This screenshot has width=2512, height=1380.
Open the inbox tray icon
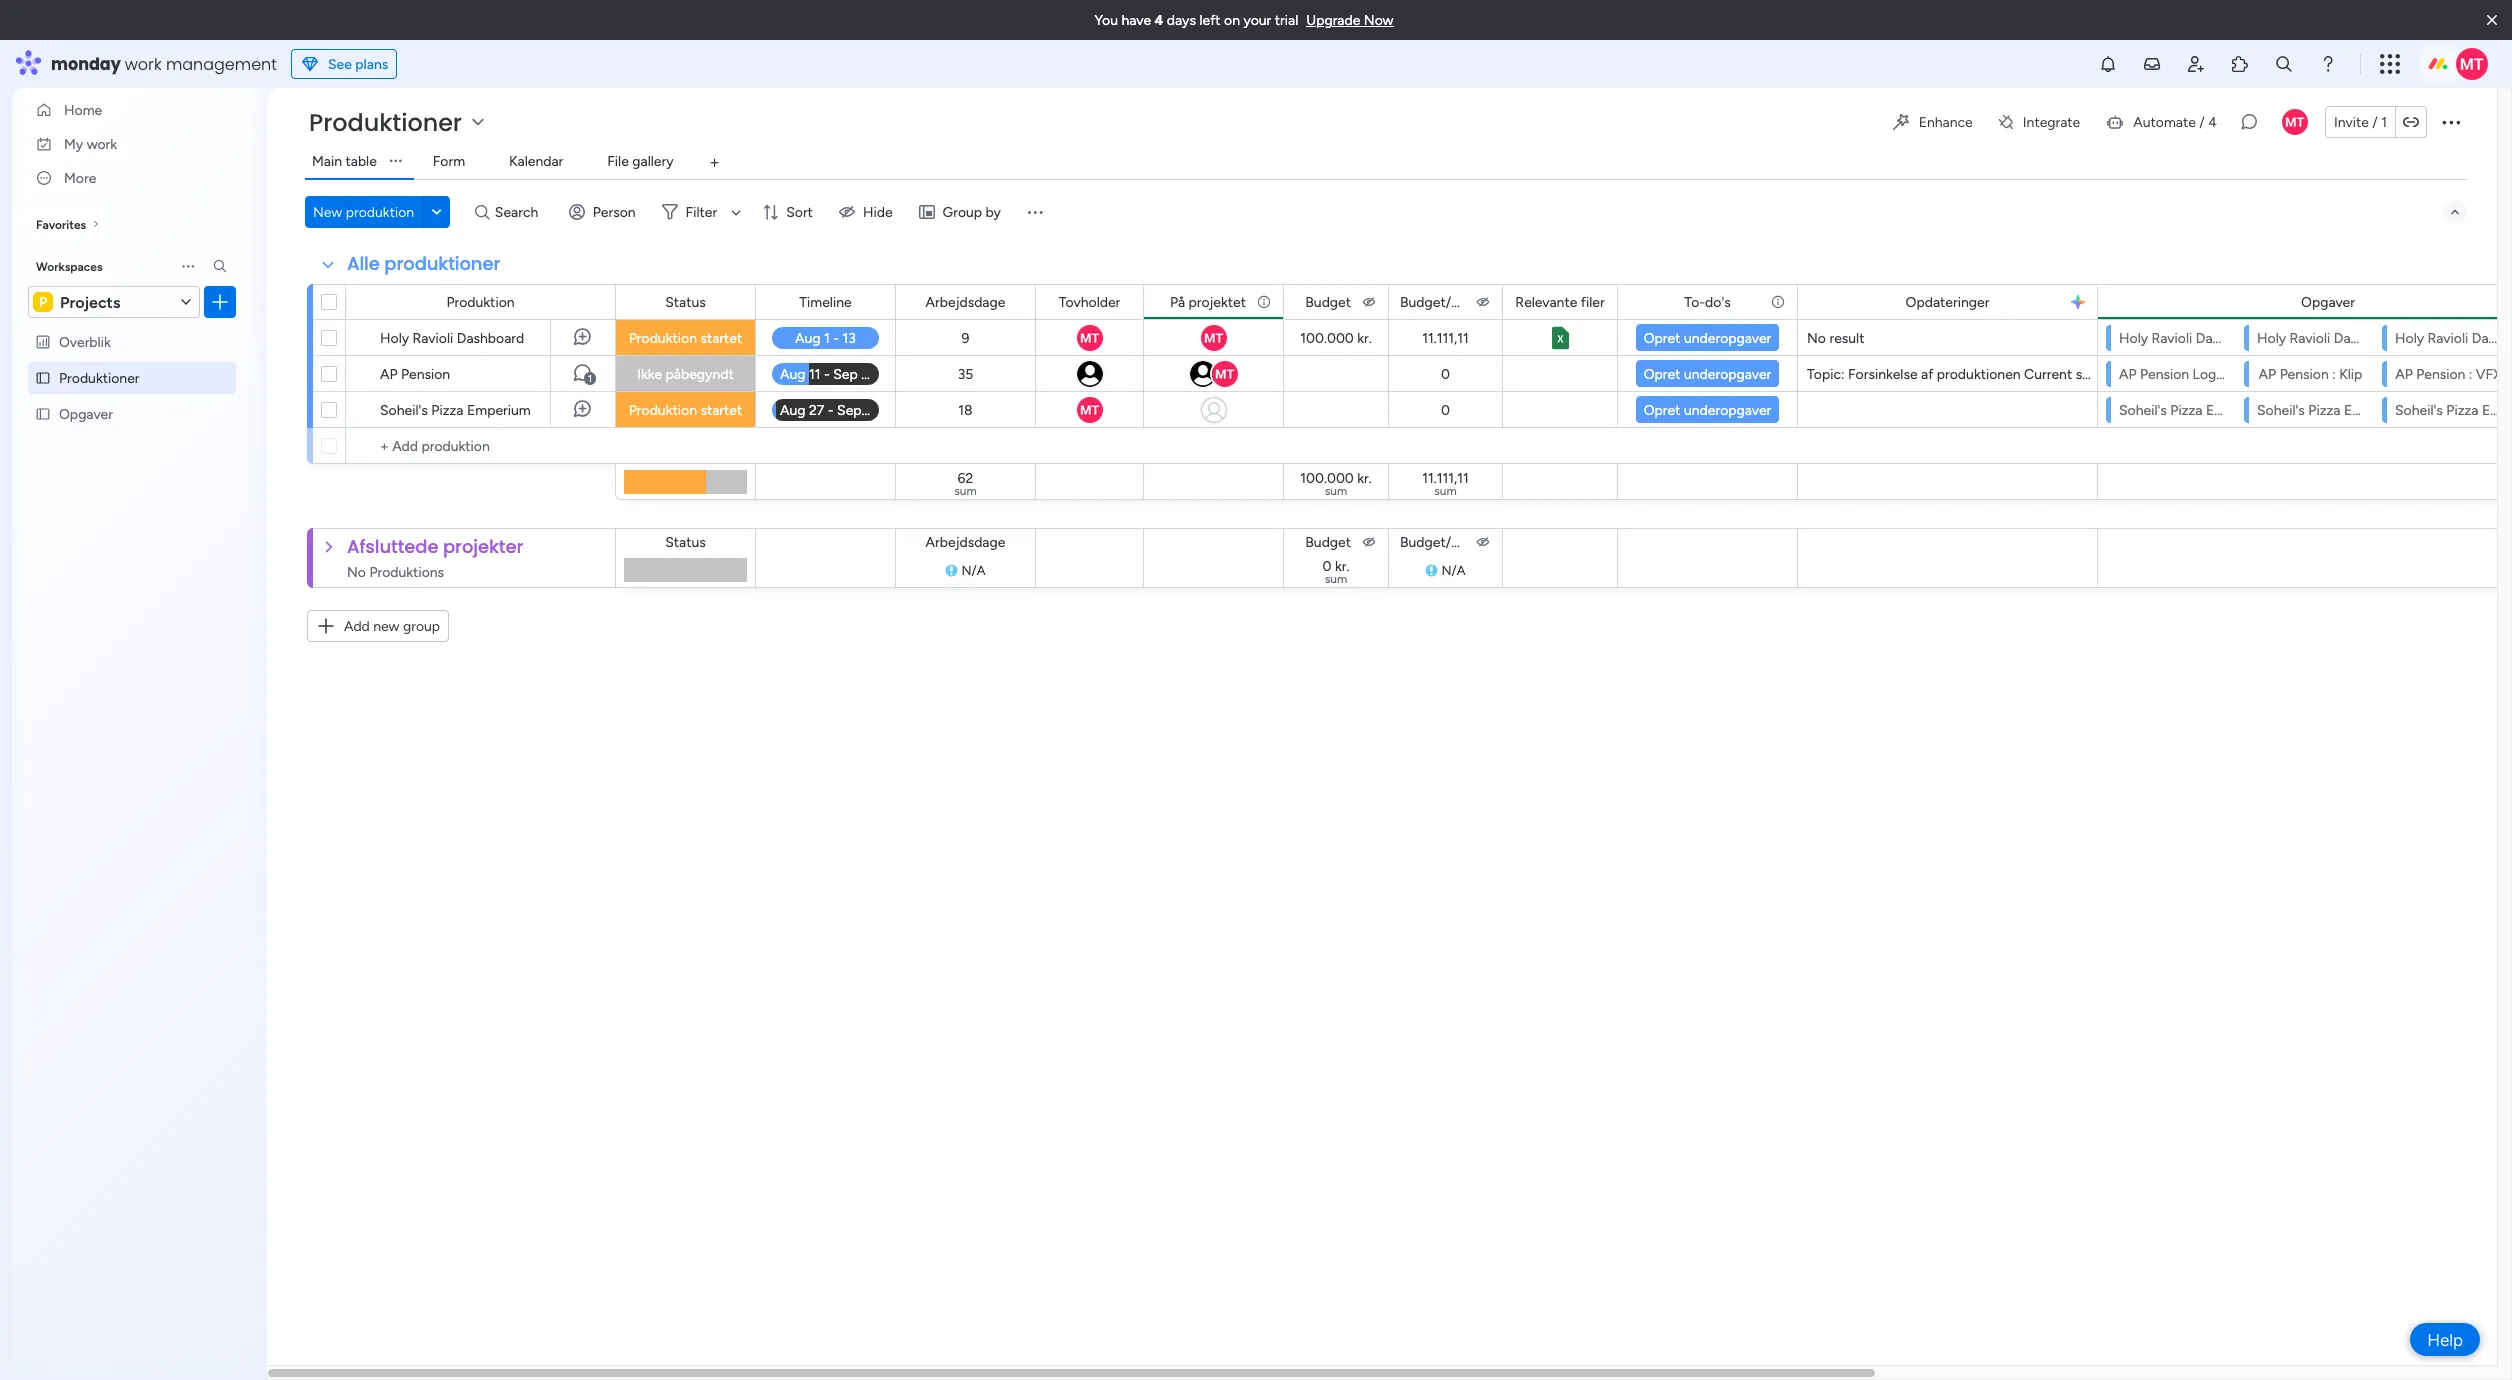(x=2151, y=64)
